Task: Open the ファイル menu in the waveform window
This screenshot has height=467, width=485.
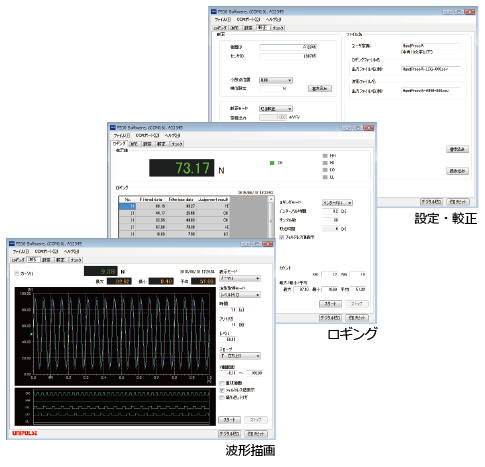Action: [x=21, y=252]
